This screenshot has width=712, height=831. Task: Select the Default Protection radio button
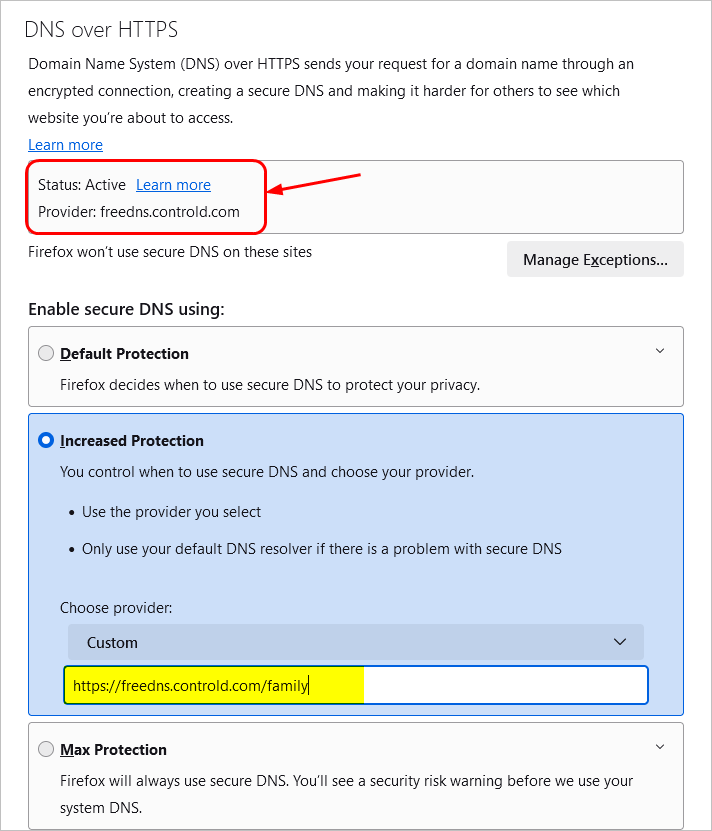pyautogui.click(x=46, y=353)
